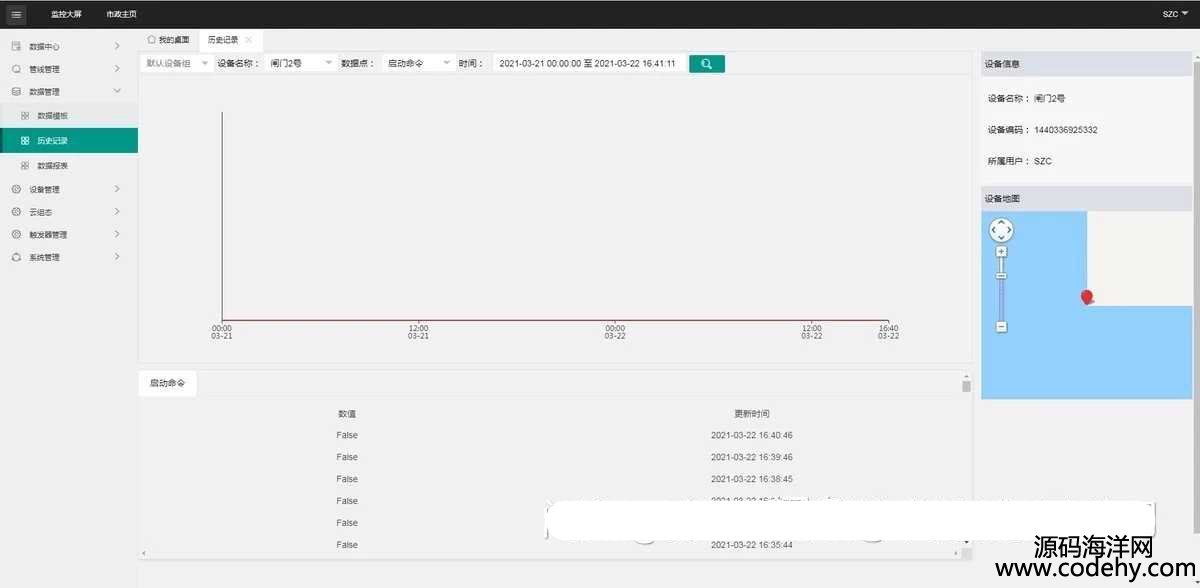Expand the 系统管理 menu chevron
Image resolution: width=1200 pixels, height=588 pixels.
(117, 257)
